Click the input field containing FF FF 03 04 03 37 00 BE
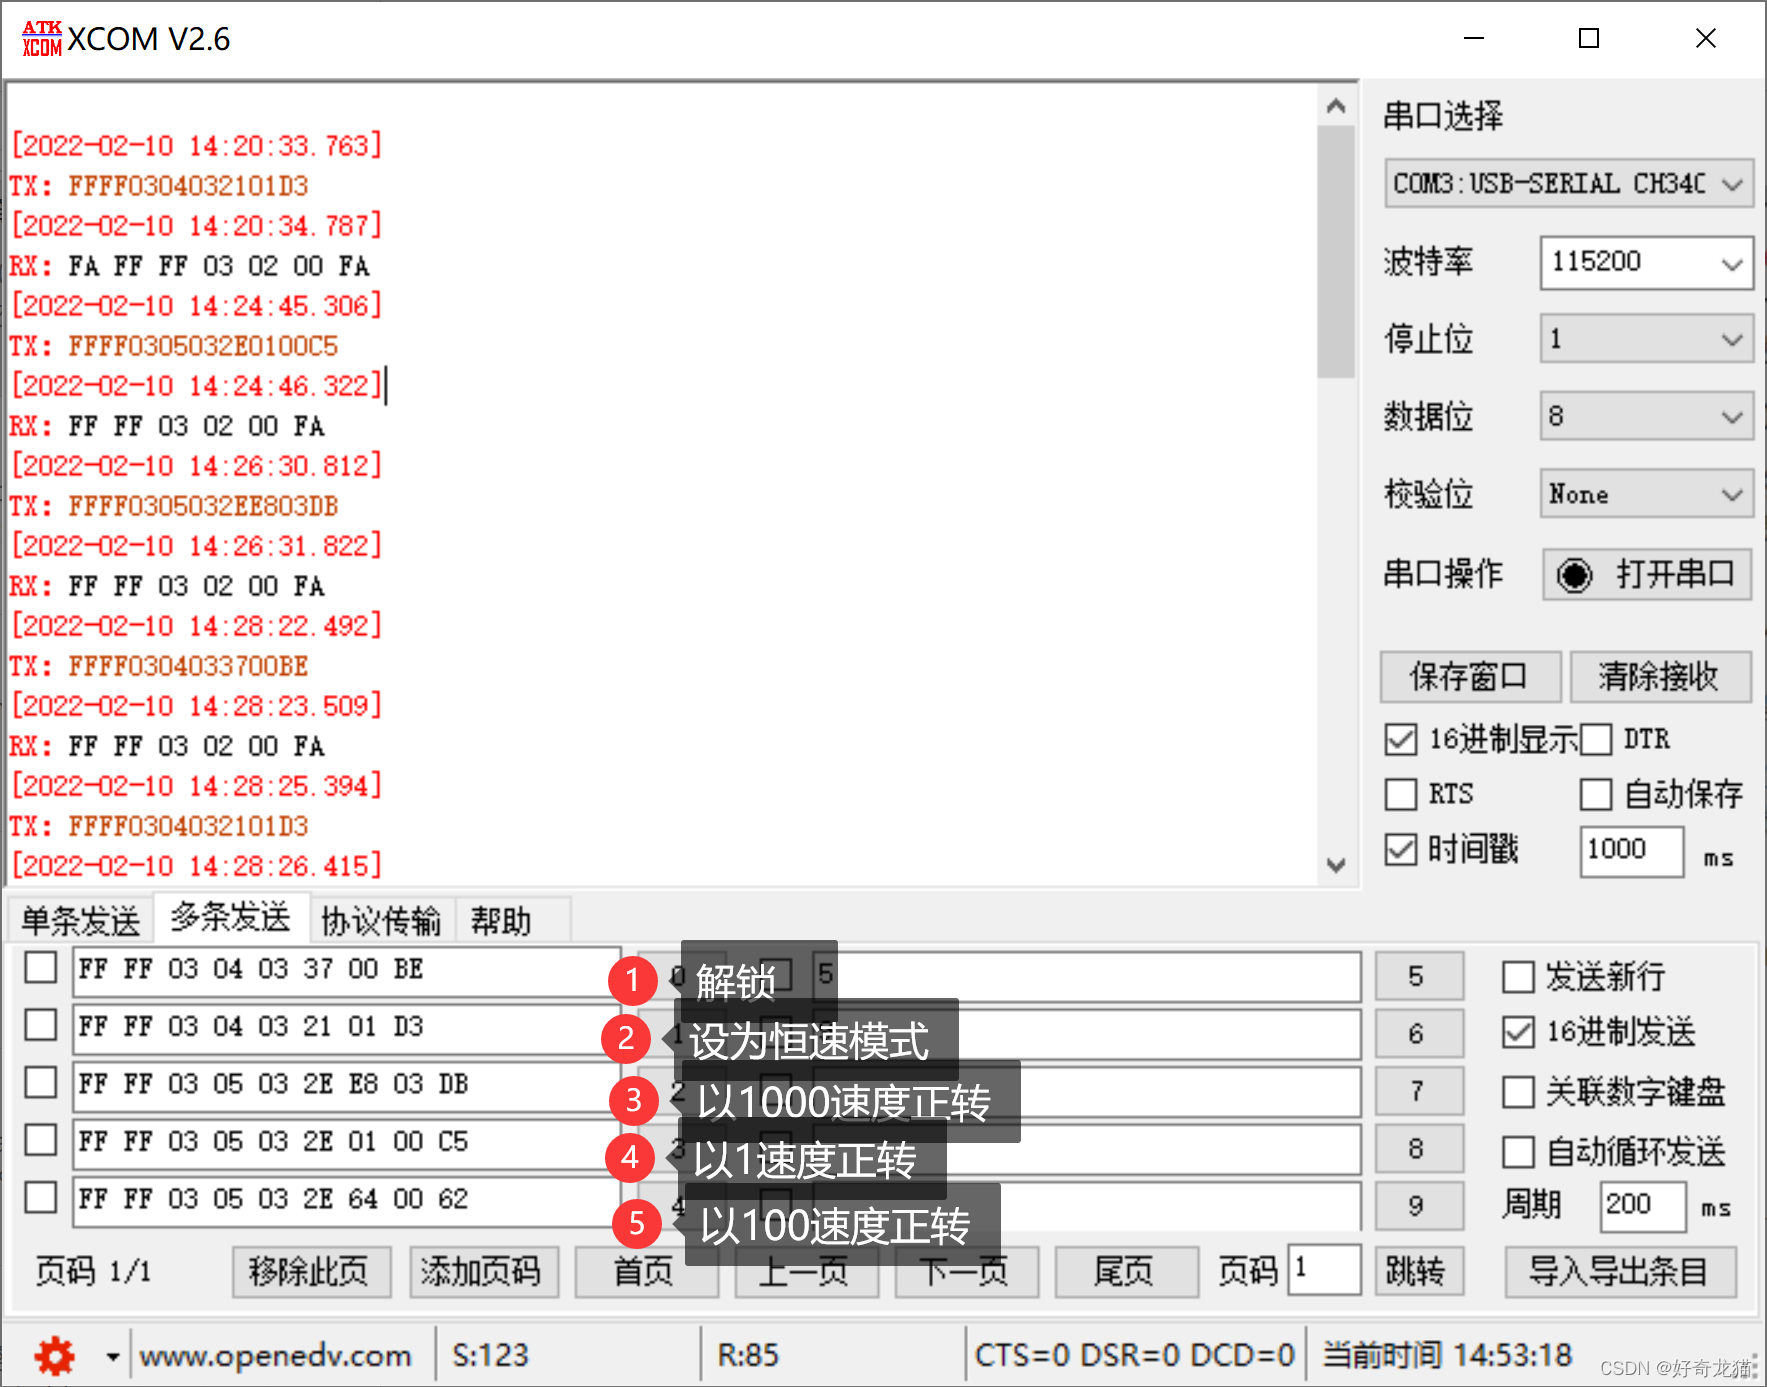The height and width of the screenshot is (1387, 1767). (x=346, y=971)
